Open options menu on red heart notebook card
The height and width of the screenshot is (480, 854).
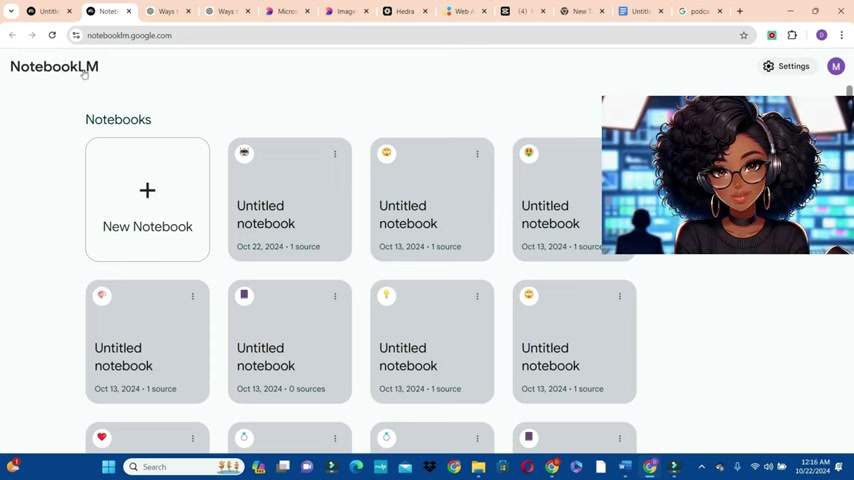pyautogui.click(x=193, y=439)
